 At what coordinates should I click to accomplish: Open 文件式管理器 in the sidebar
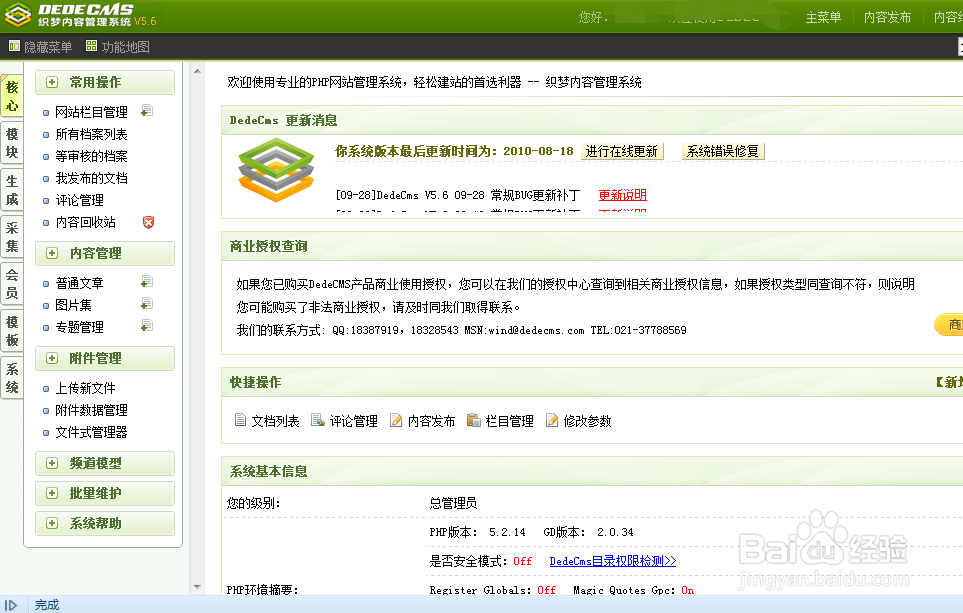[92, 432]
